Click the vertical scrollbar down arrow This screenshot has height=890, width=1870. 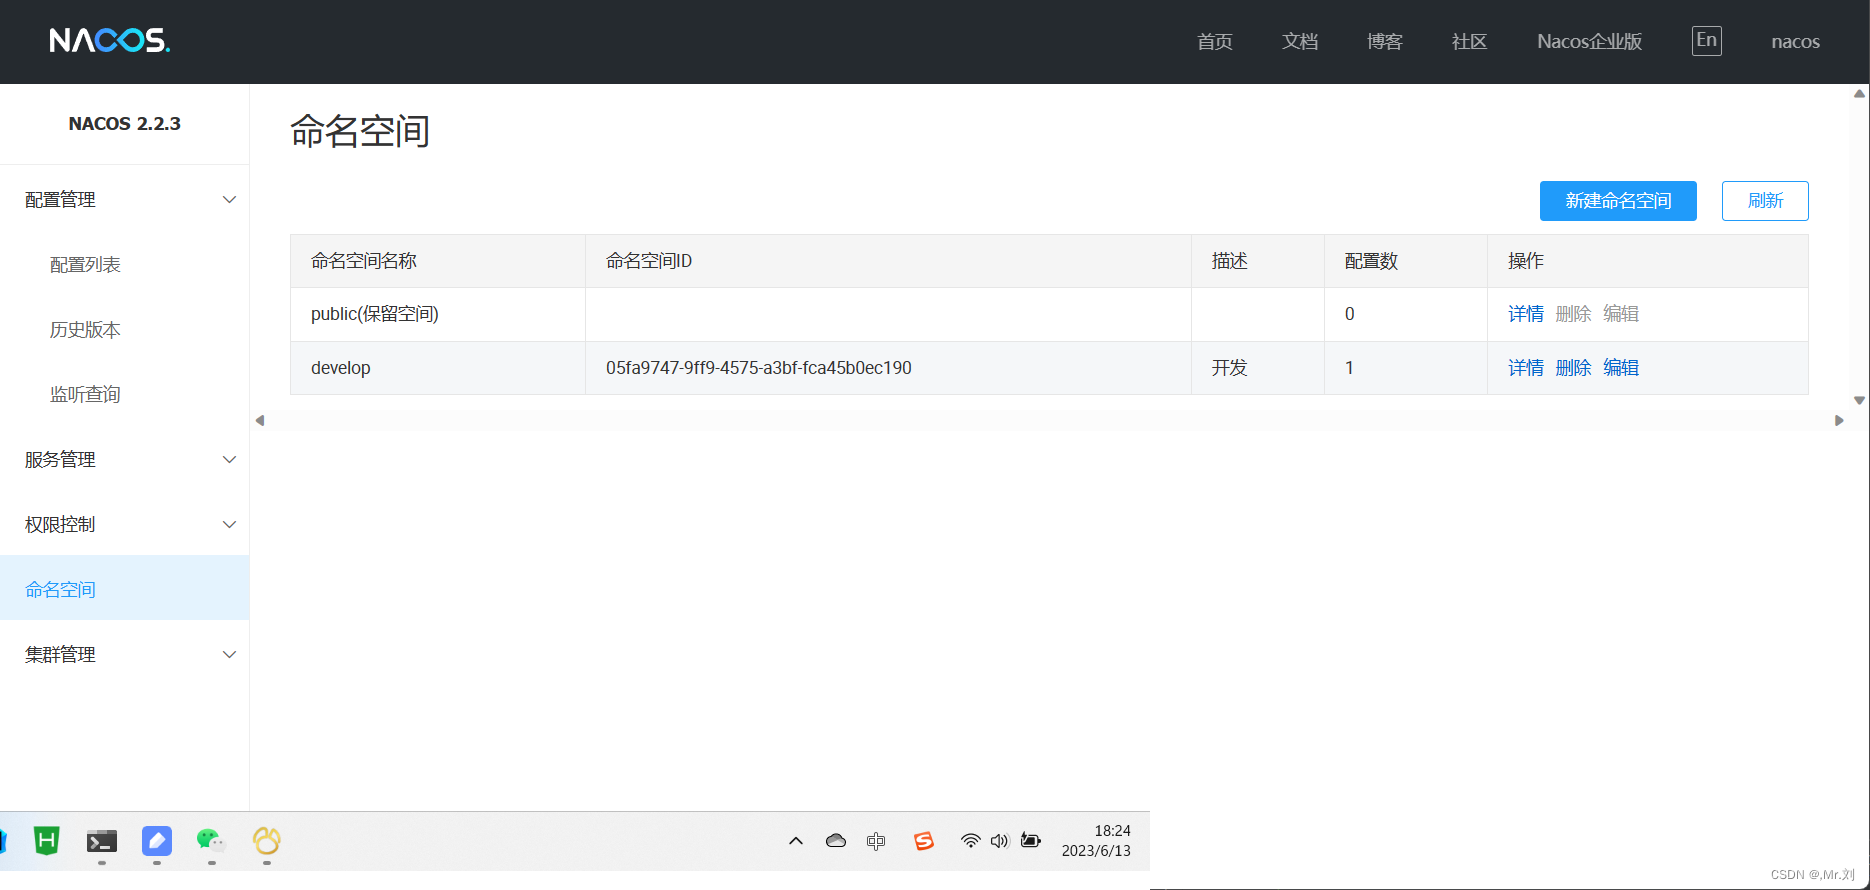coord(1859,400)
